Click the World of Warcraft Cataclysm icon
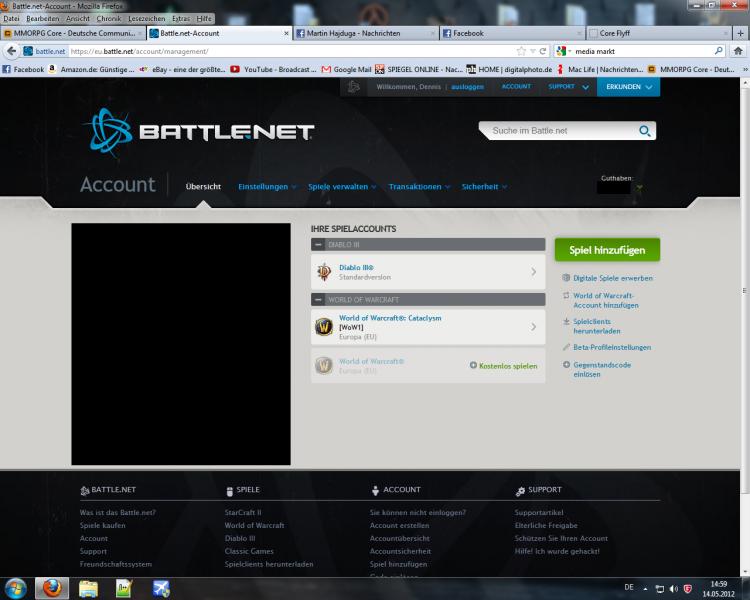 point(324,327)
